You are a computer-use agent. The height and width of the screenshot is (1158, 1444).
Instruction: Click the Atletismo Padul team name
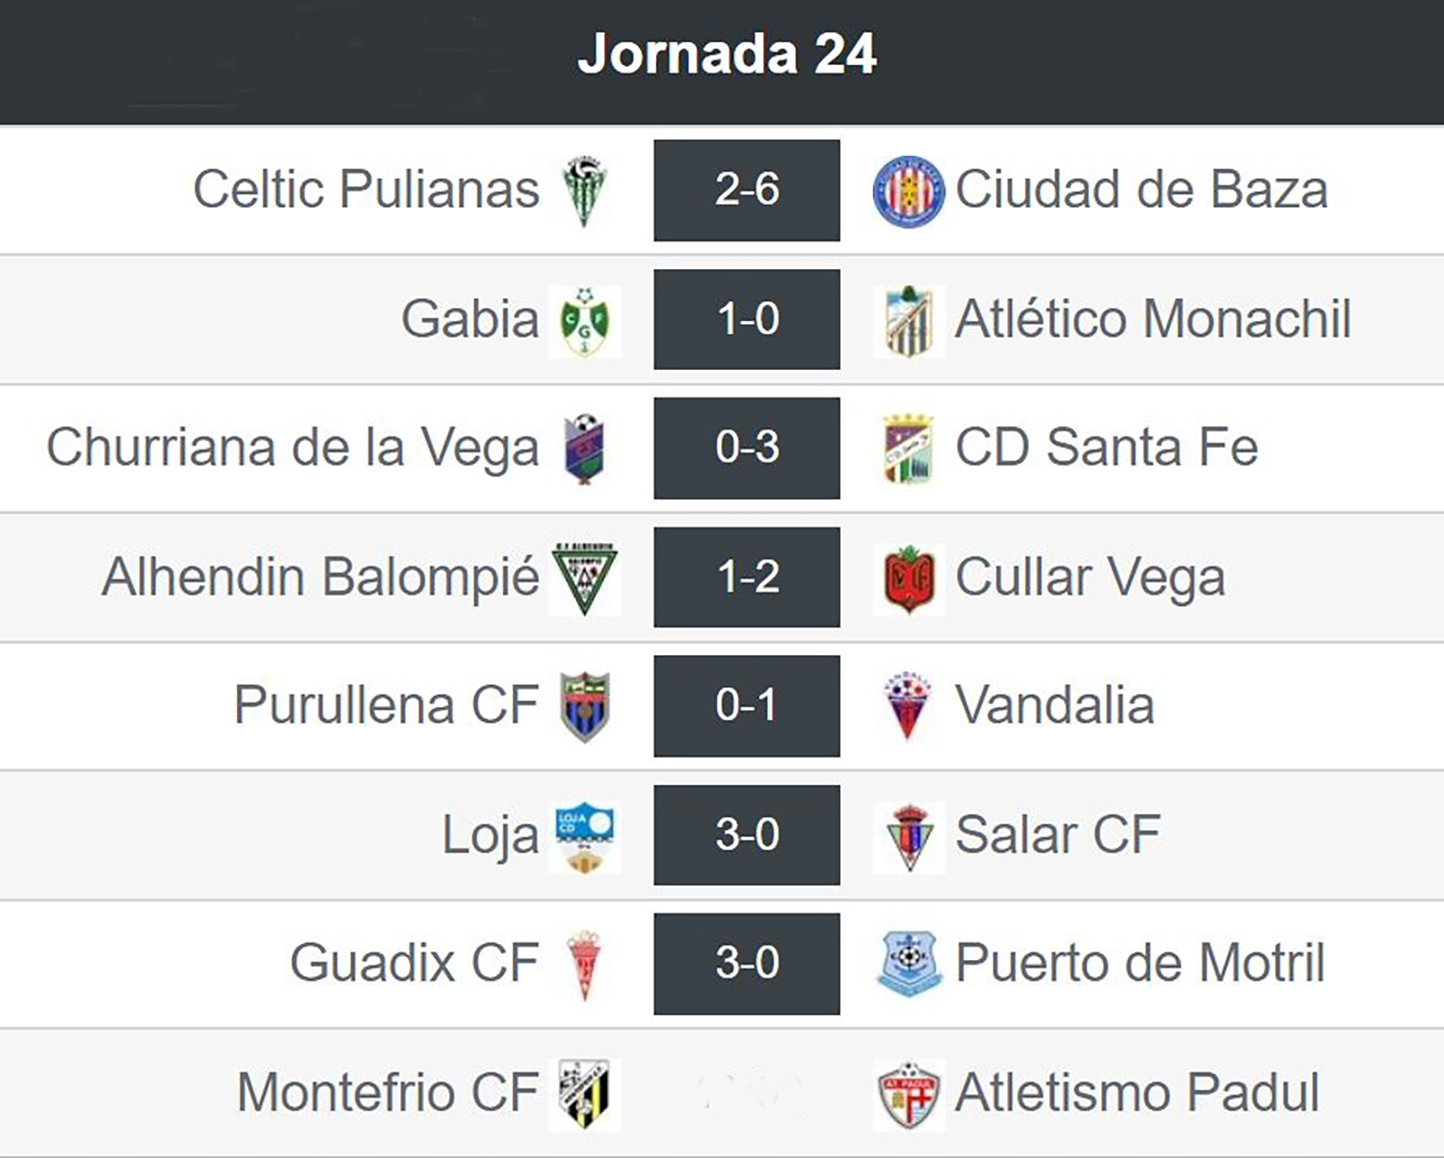[1137, 1092]
